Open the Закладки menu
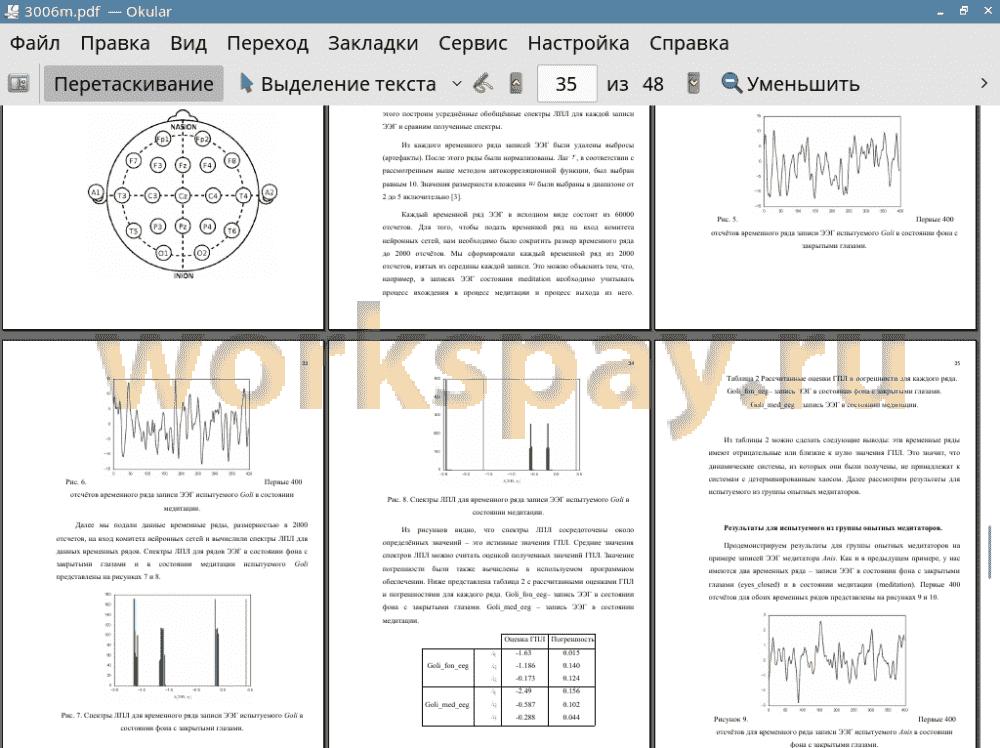The width and height of the screenshot is (1000, 748). point(373,43)
